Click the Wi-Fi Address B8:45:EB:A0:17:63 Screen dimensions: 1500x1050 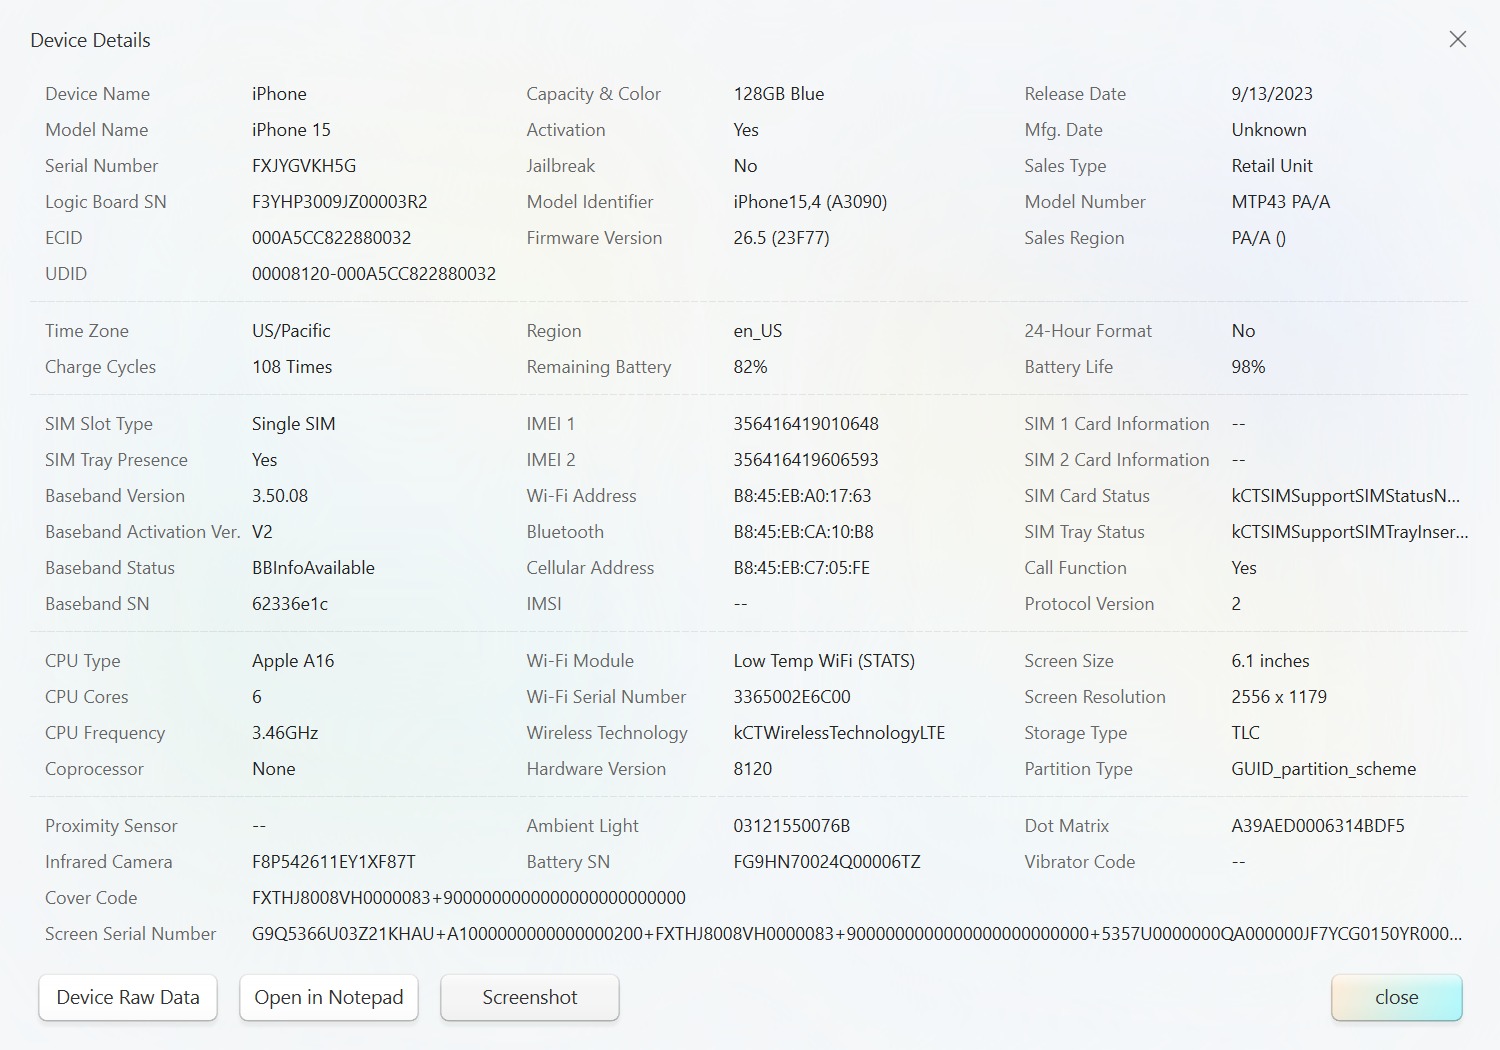click(802, 496)
